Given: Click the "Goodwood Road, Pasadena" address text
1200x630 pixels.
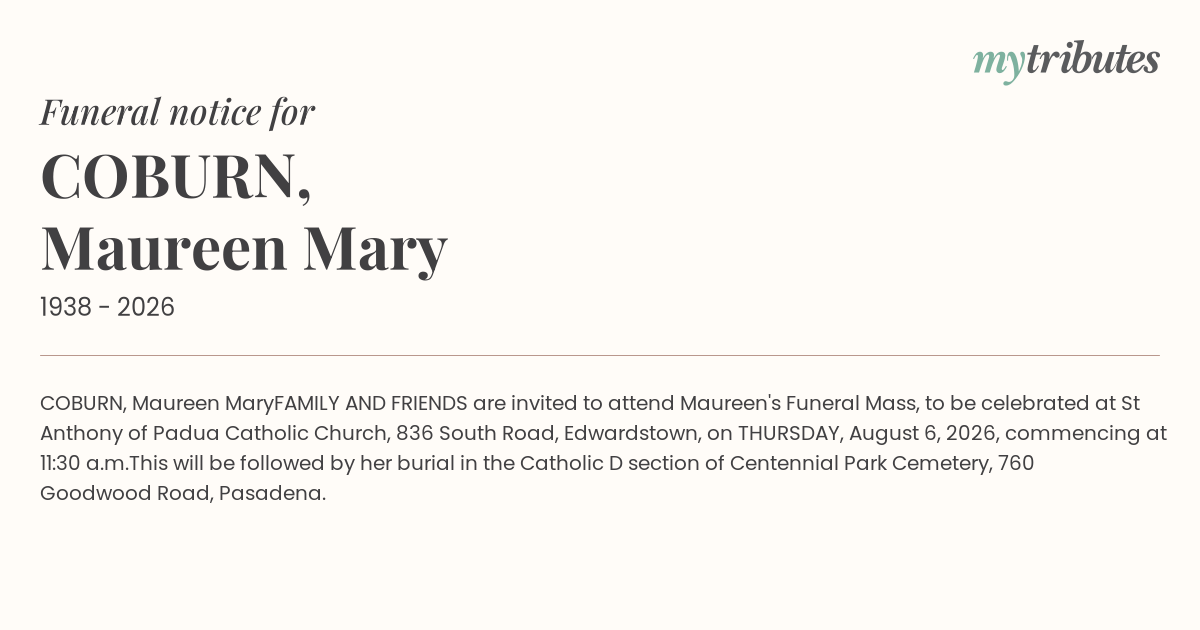Looking at the screenshot, I should click(183, 494).
